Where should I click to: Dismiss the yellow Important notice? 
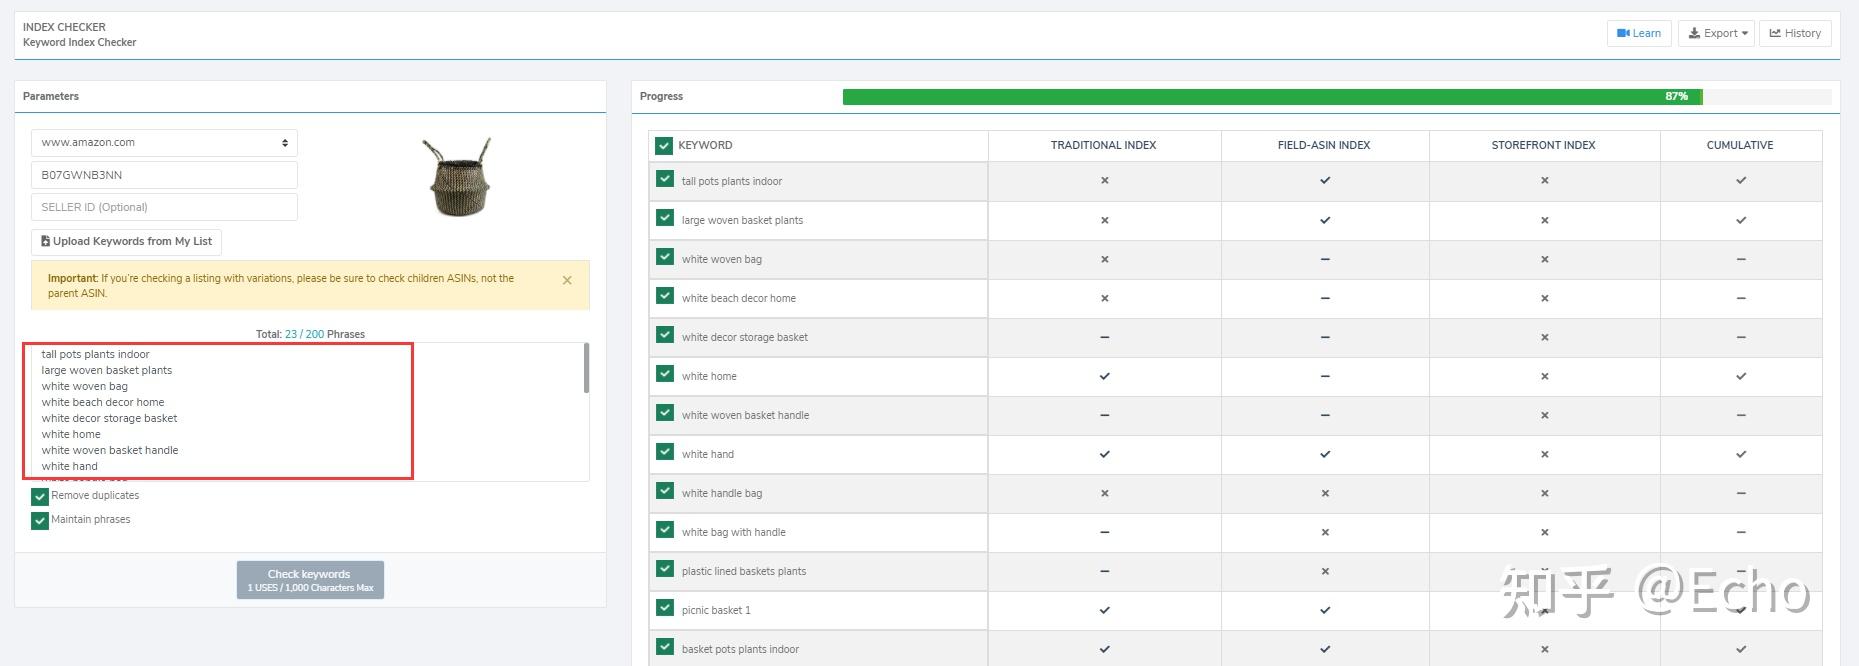567,281
